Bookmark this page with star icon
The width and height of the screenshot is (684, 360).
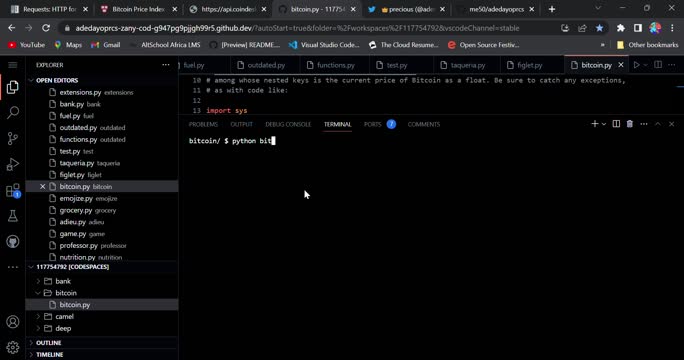click(599, 28)
